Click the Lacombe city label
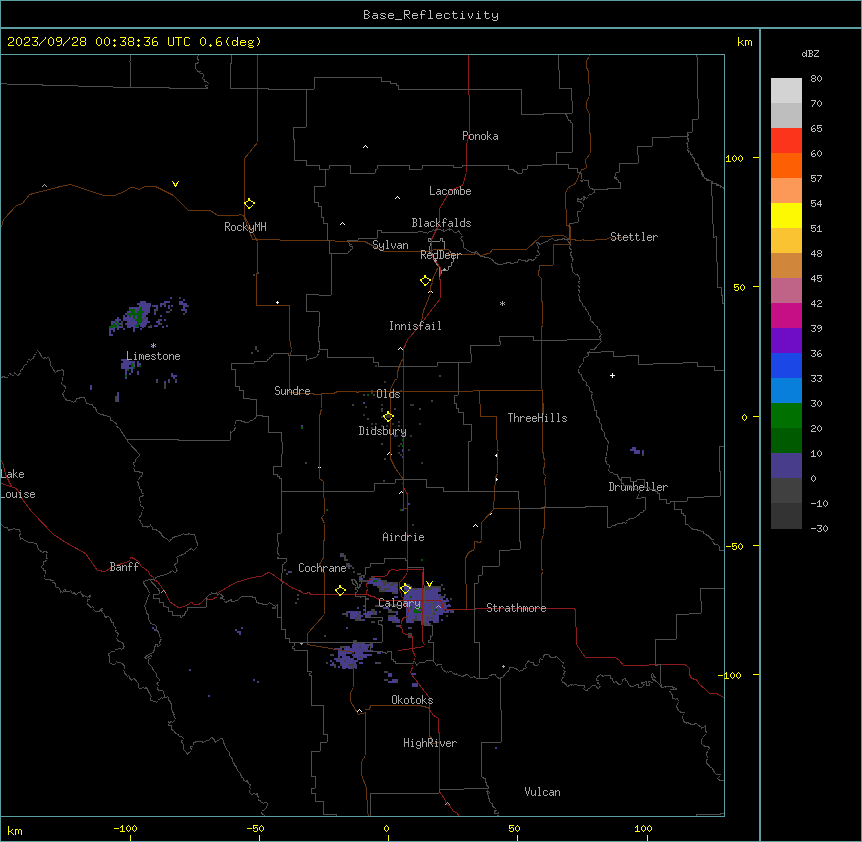Viewport: 862px width, 842px height. pos(450,191)
